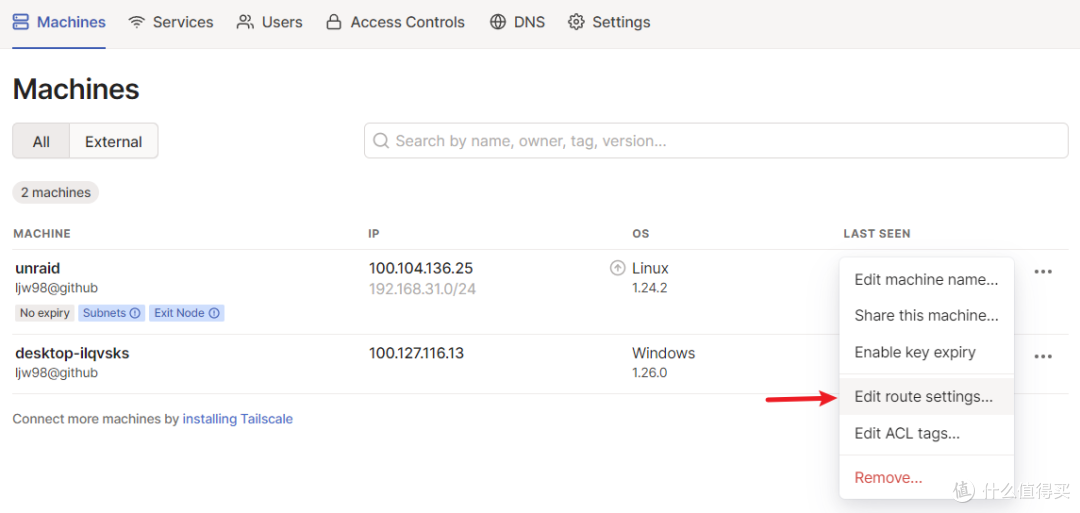
Task: Open the three-dot menu for unraid
Action: [x=1043, y=271]
